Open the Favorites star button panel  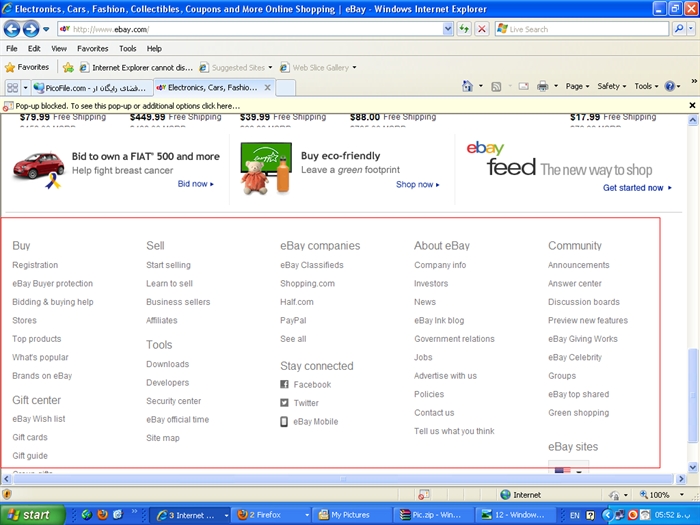tap(27, 67)
